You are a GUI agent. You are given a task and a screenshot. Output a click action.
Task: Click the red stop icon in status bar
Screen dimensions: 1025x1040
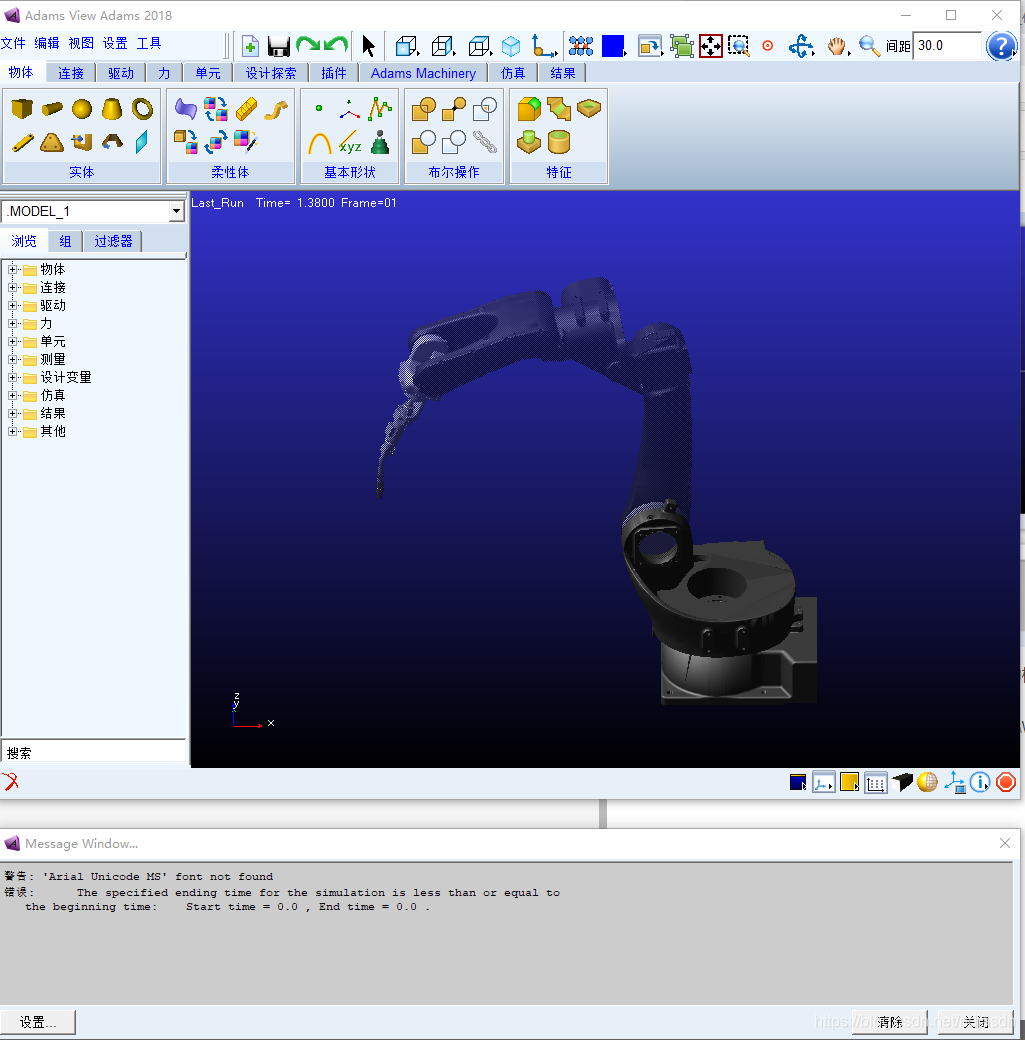click(x=1006, y=782)
